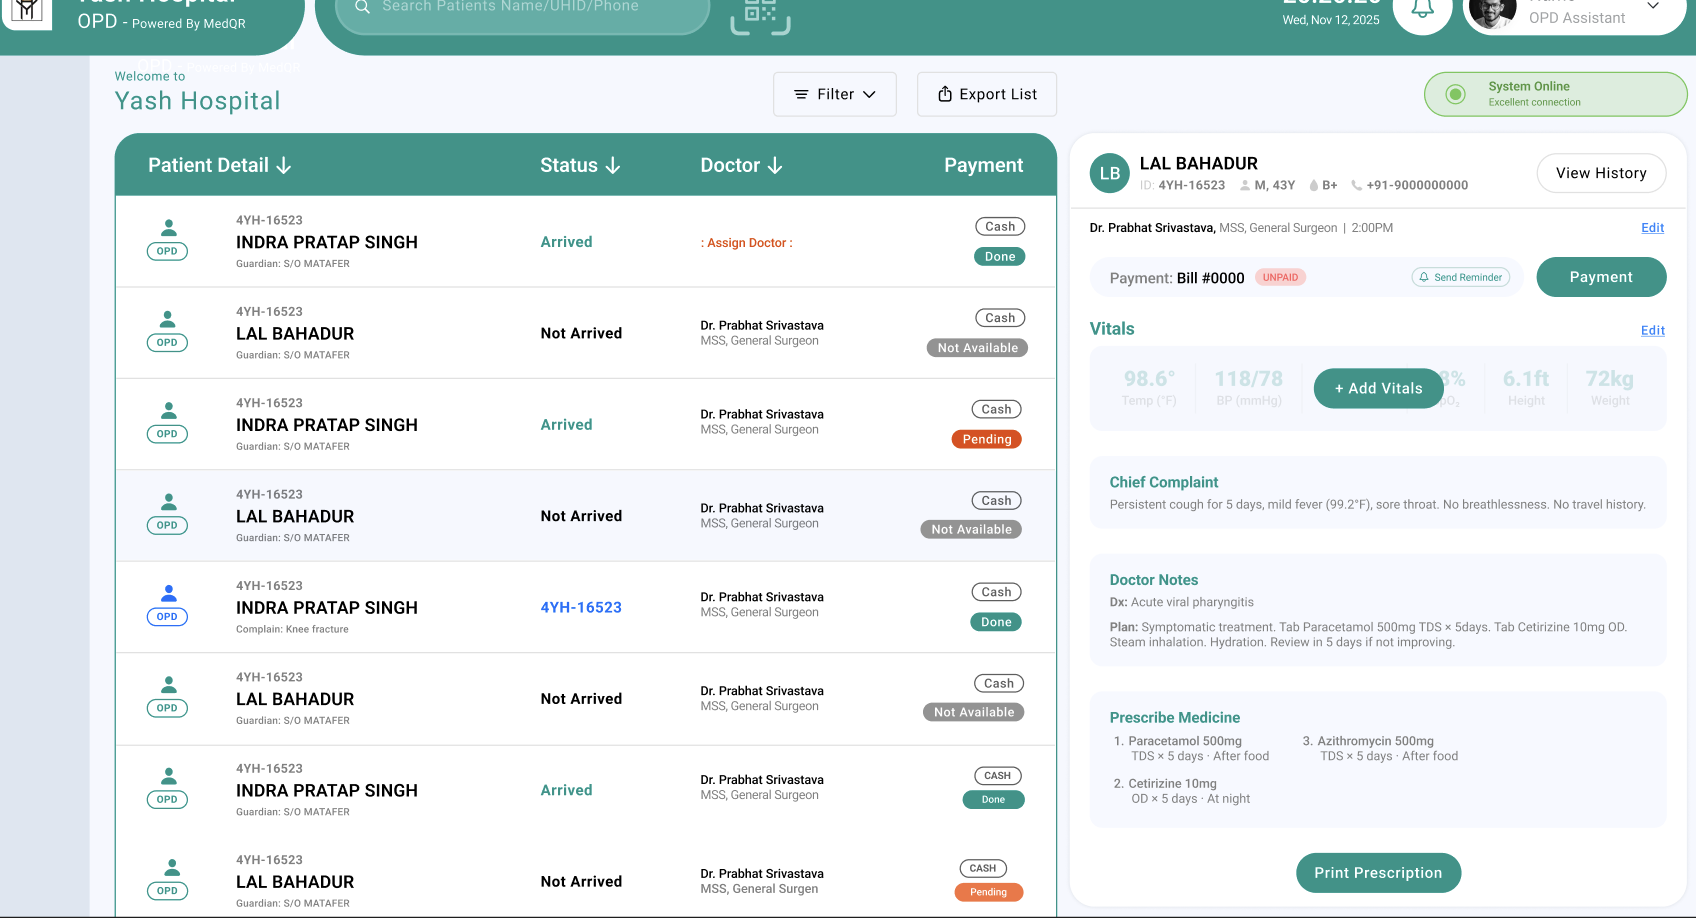Click the phone icon beside patient's number
The height and width of the screenshot is (918, 1696).
pos(1357,185)
